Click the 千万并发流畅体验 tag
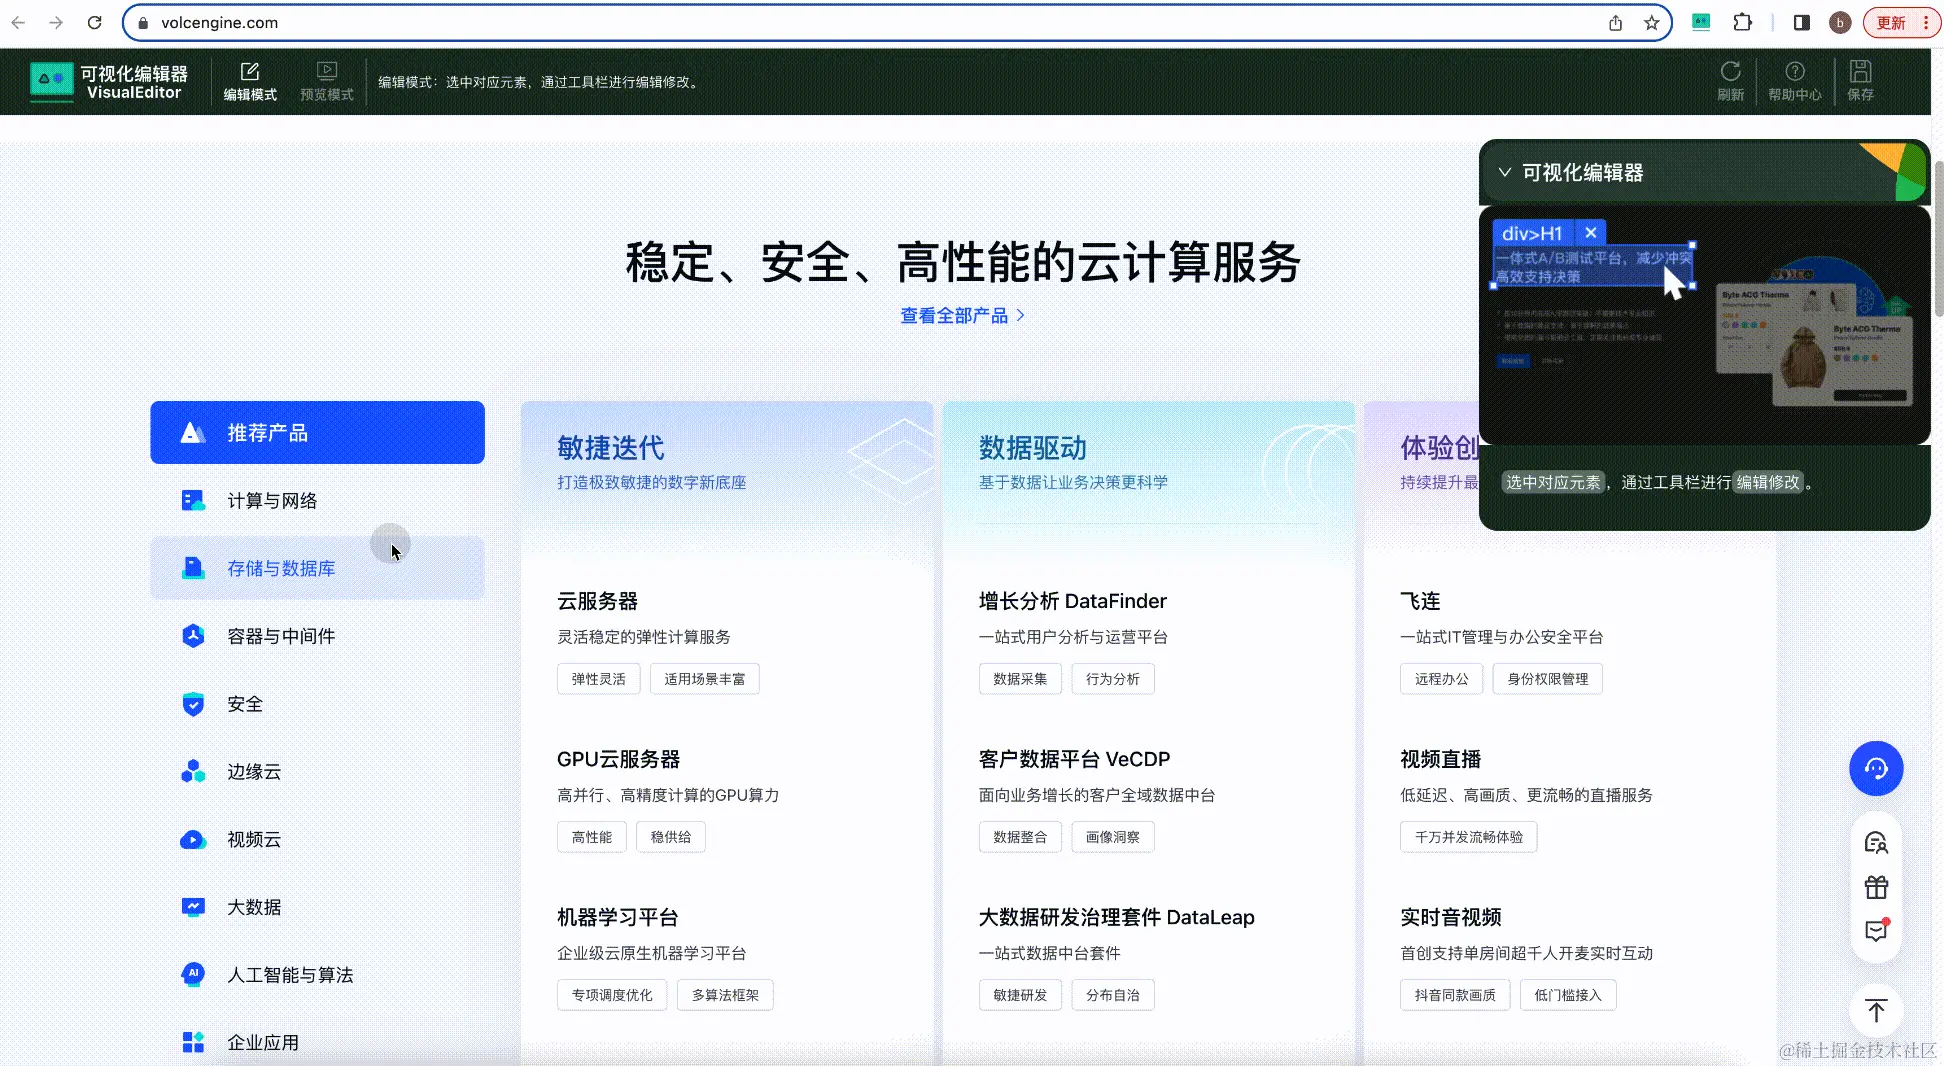Viewport: 1944px width, 1066px height. click(1468, 837)
